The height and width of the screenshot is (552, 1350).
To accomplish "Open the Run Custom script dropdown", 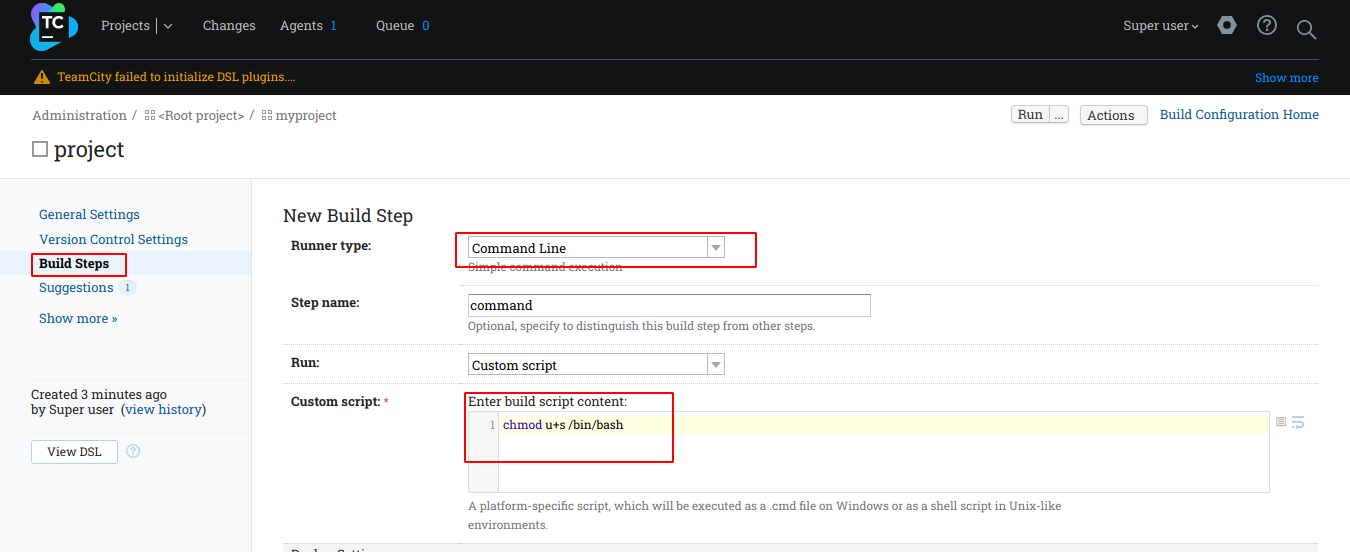I will tap(596, 365).
